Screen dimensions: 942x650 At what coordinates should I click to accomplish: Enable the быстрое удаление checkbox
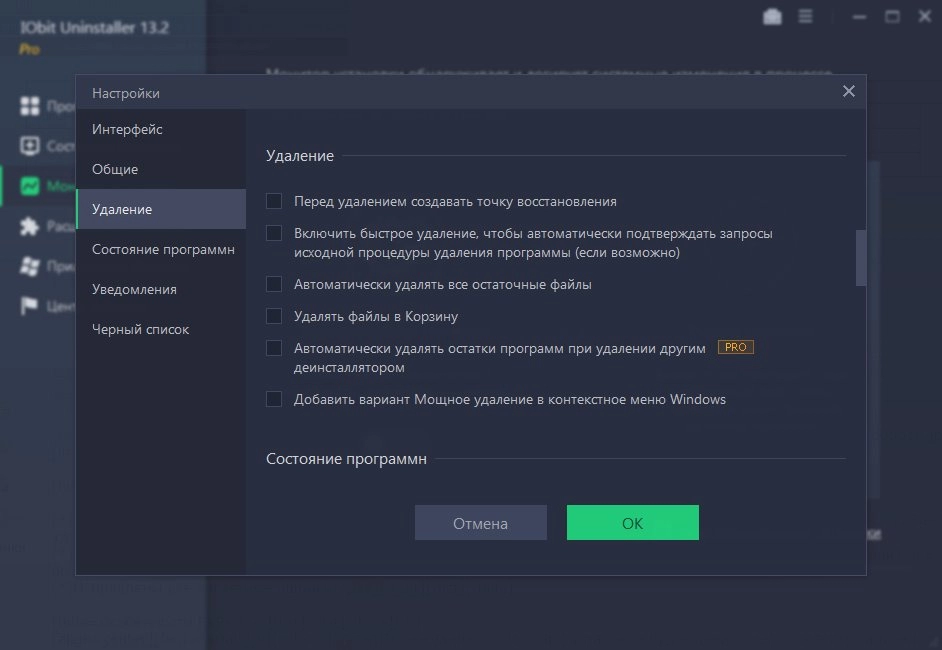(x=274, y=232)
